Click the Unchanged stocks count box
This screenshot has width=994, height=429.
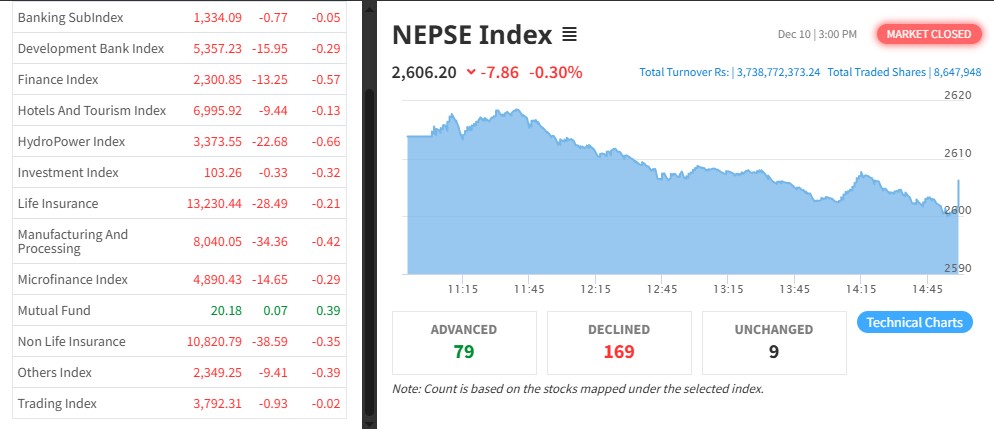coord(775,341)
